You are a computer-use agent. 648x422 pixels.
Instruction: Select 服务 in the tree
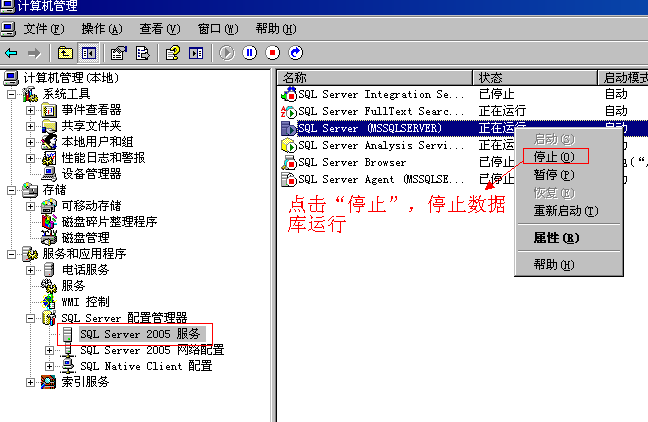pyautogui.click(x=73, y=286)
